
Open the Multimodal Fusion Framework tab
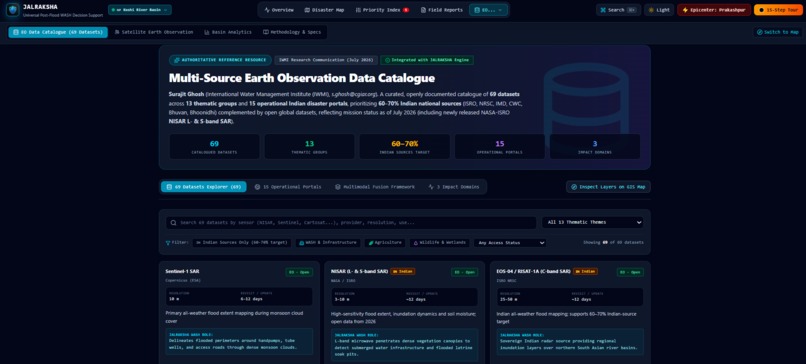(x=374, y=187)
